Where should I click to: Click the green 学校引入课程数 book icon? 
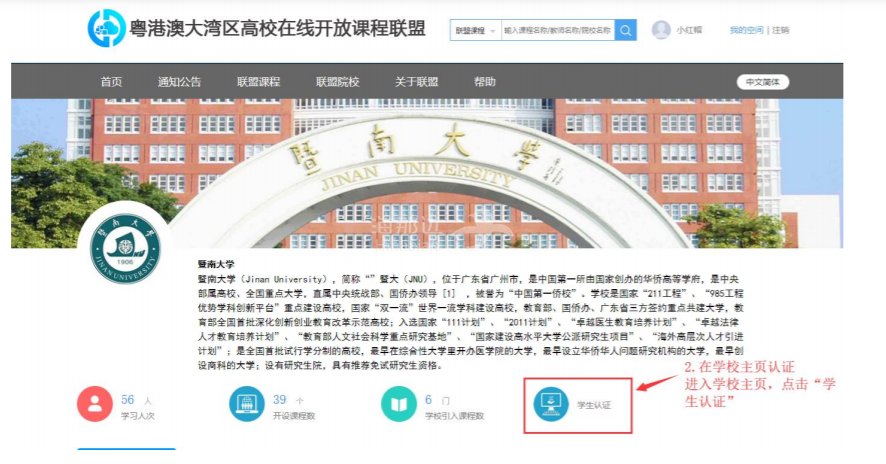point(398,404)
